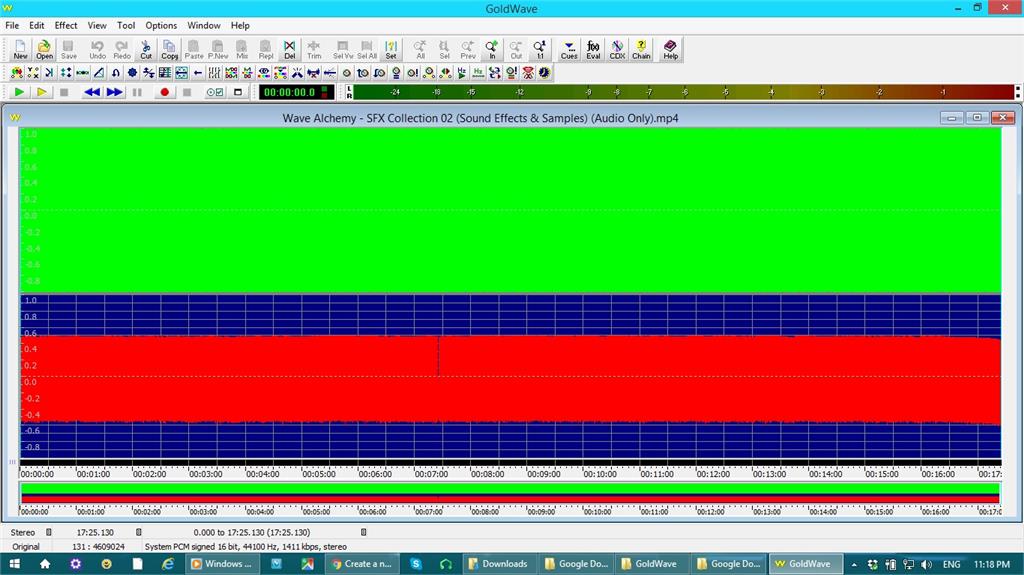The width and height of the screenshot is (1024, 575).
Task: Click the red right channel waveform
Action: [x=511, y=379]
